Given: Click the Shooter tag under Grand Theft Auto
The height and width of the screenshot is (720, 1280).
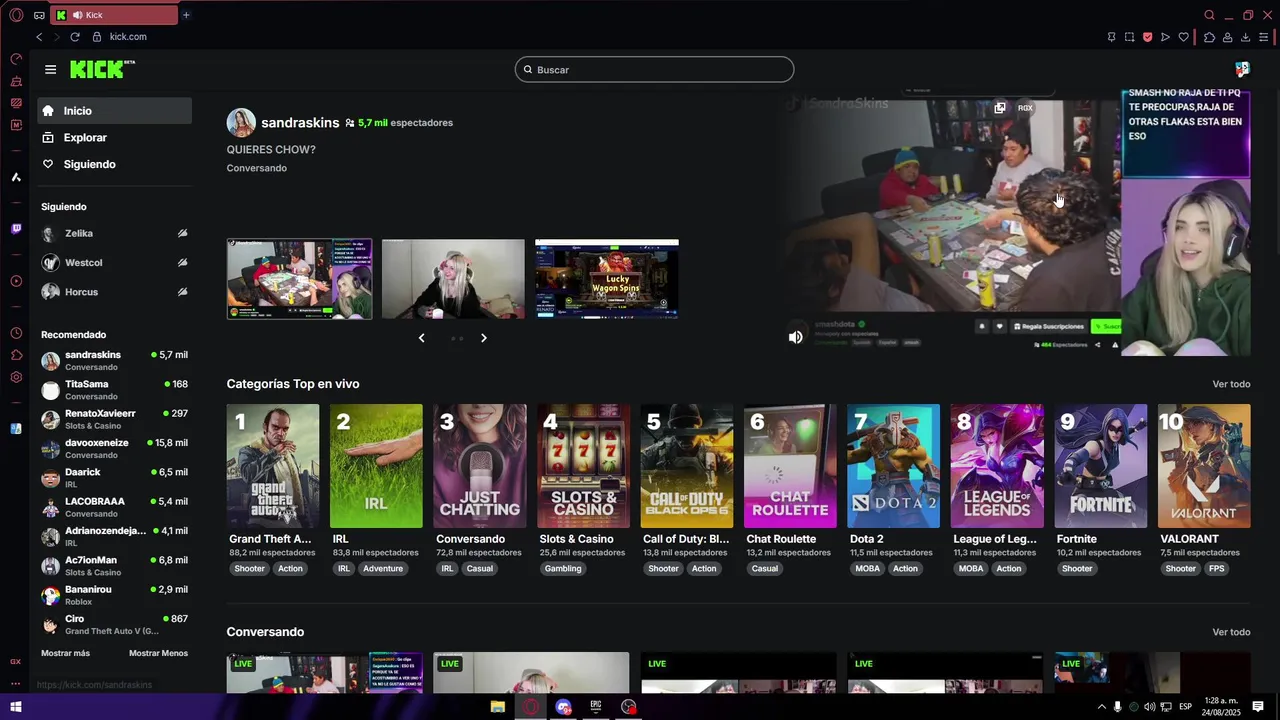Looking at the screenshot, I should click(x=250, y=569).
